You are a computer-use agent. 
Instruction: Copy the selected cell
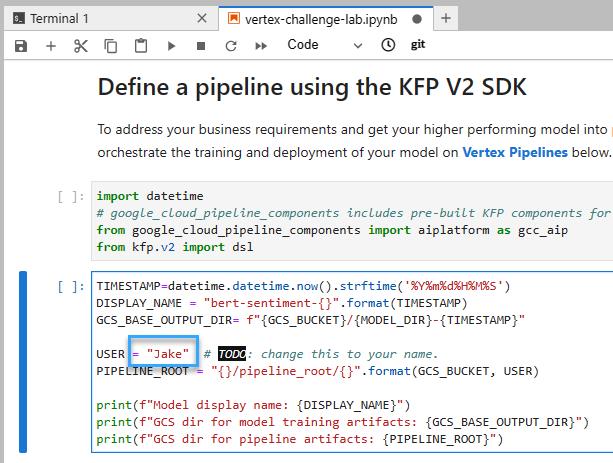111,46
